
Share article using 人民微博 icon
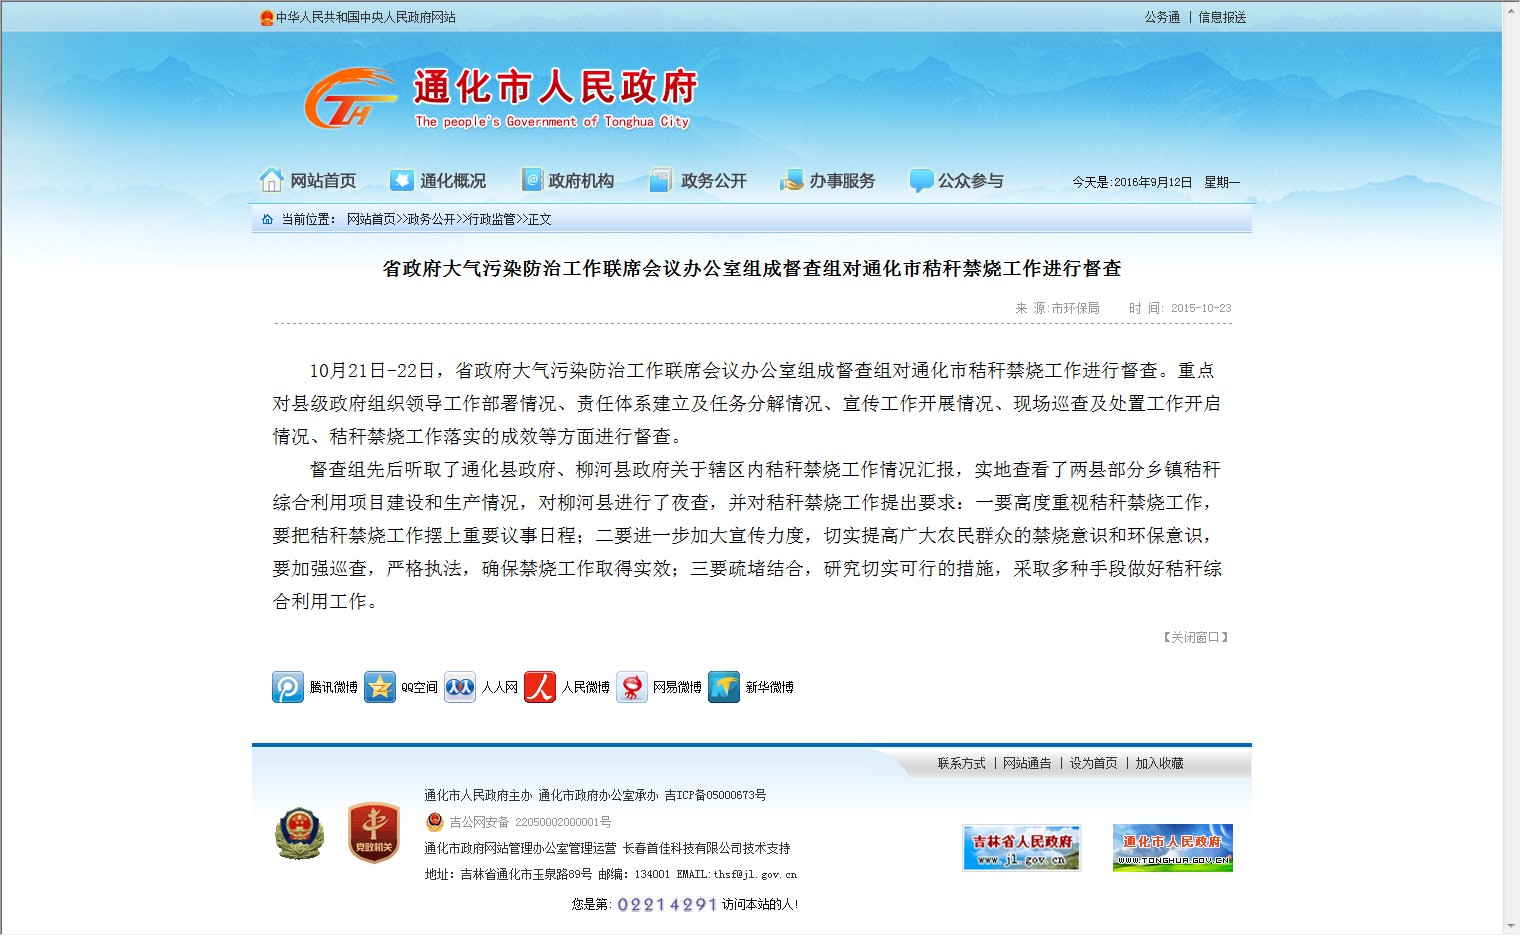point(540,687)
